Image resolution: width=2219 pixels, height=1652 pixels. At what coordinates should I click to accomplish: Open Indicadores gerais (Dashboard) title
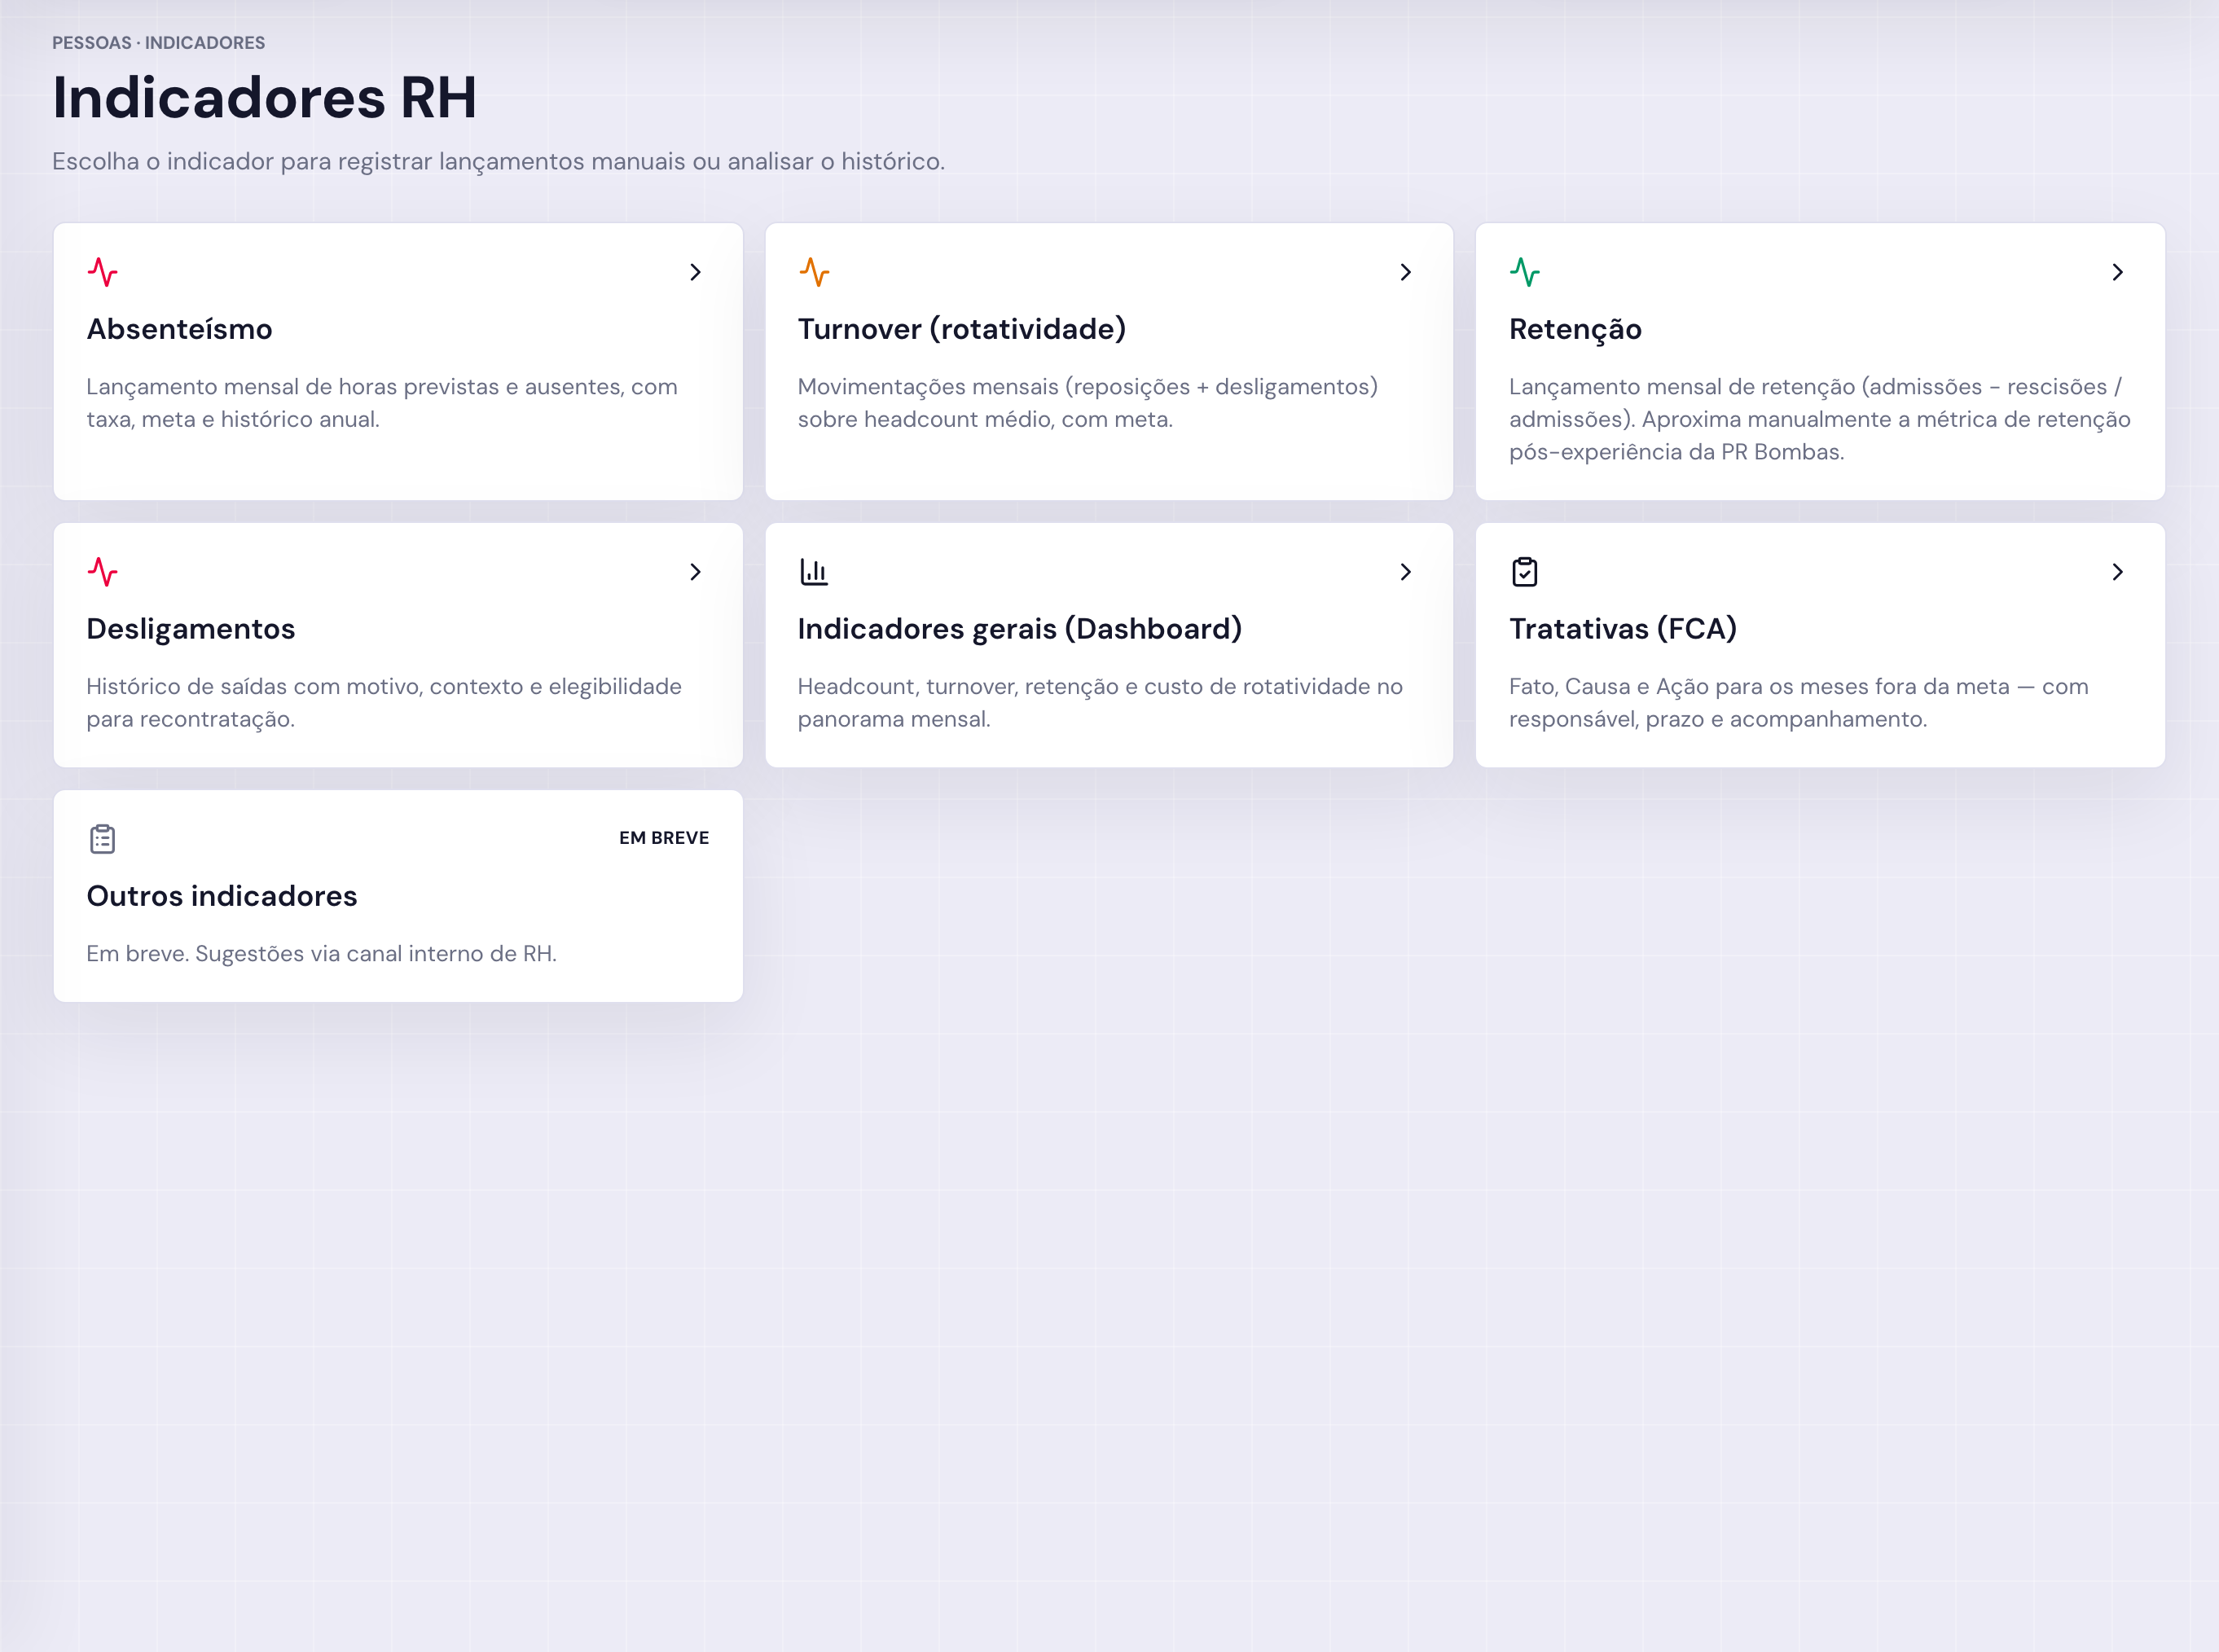pyautogui.click(x=1020, y=629)
